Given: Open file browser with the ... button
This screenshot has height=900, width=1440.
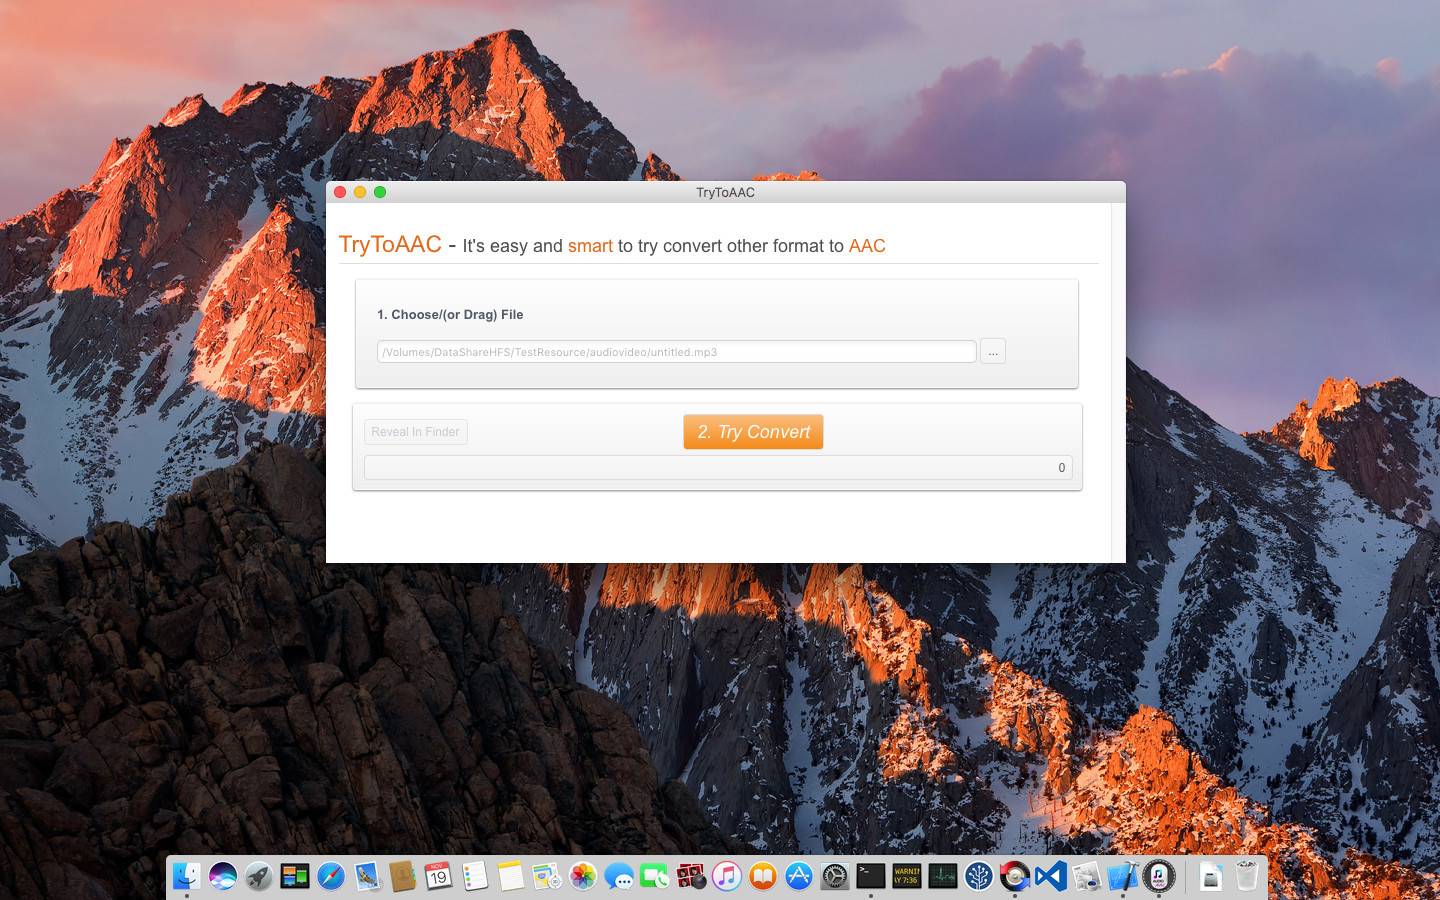Looking at the screenshot, I should click(x=993, y=351).
